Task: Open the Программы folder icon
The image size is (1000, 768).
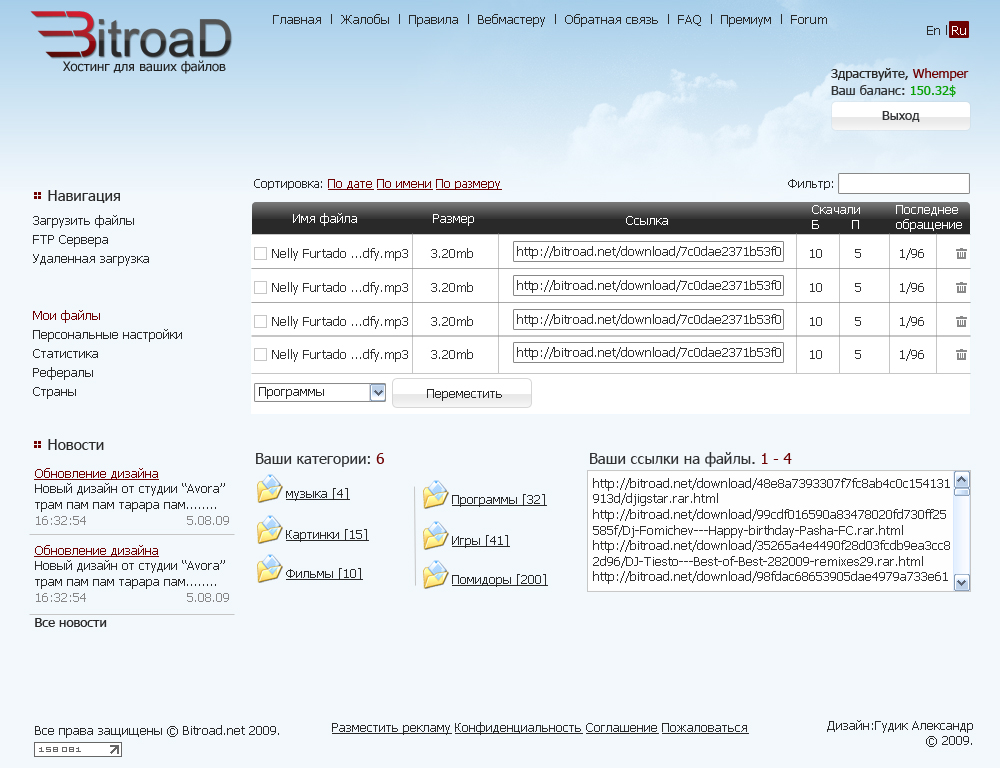Action: [435, 495]
